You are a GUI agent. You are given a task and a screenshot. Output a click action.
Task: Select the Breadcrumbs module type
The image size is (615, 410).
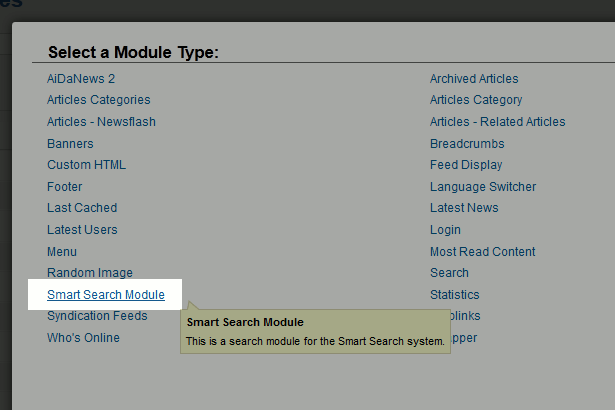click(x=467, y=144)
